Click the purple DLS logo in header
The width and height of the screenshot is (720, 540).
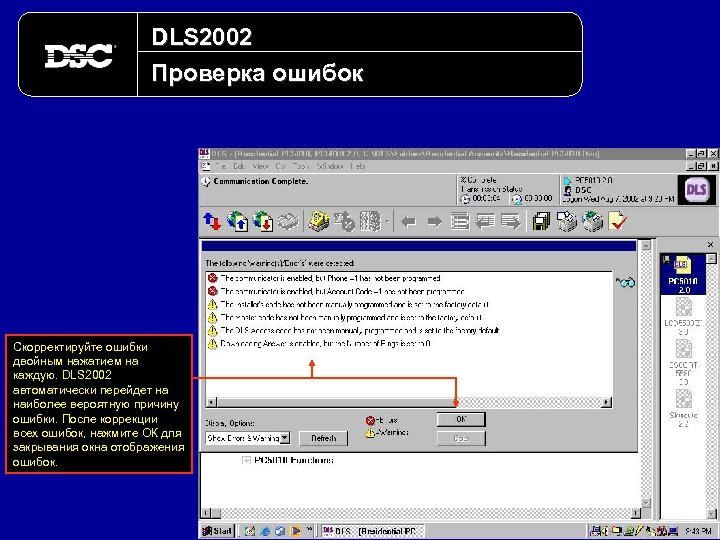pos(696,190)
